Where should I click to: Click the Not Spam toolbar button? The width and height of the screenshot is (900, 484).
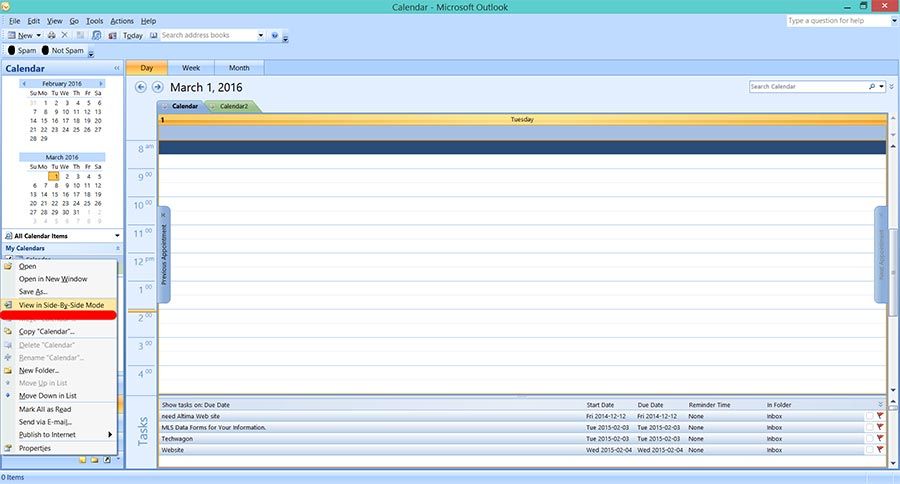[63, 51]
